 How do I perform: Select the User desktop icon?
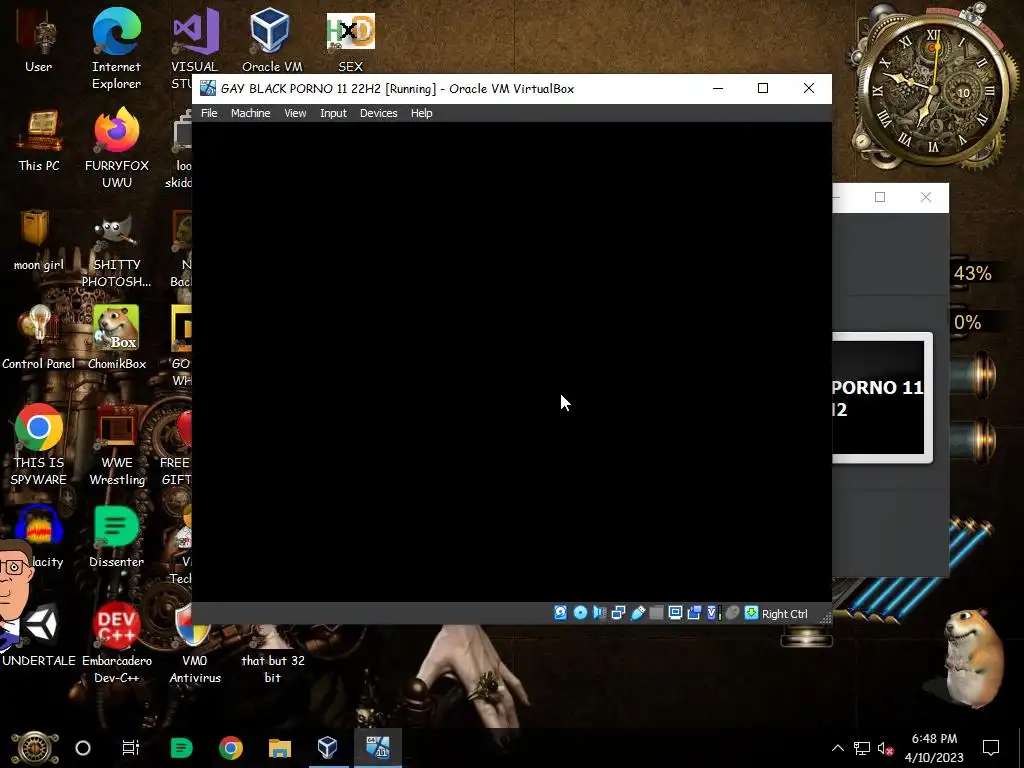click(x=39, y=42)
